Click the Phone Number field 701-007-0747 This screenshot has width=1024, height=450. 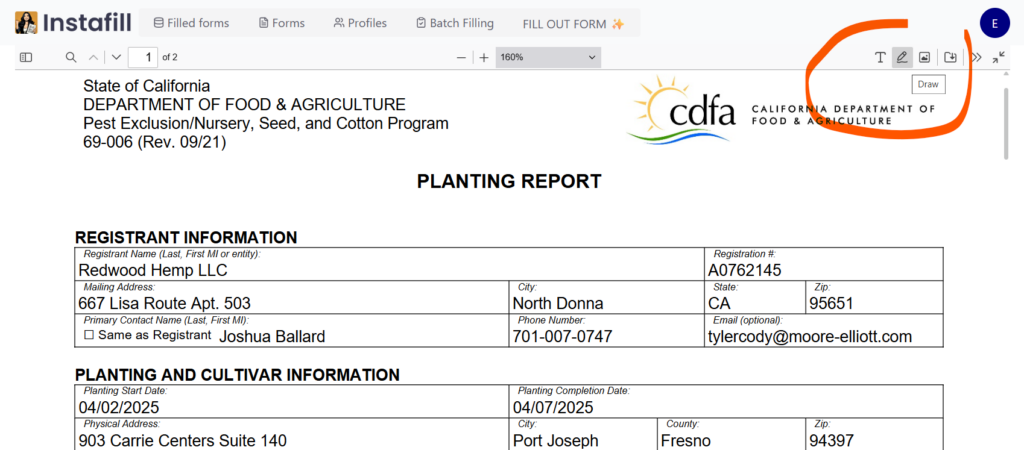607,336
